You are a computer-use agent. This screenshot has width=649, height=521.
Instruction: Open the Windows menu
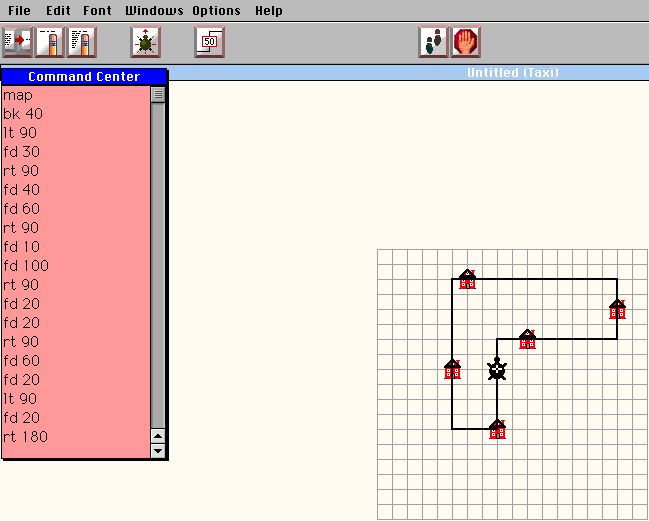click(x=154, y=10)
